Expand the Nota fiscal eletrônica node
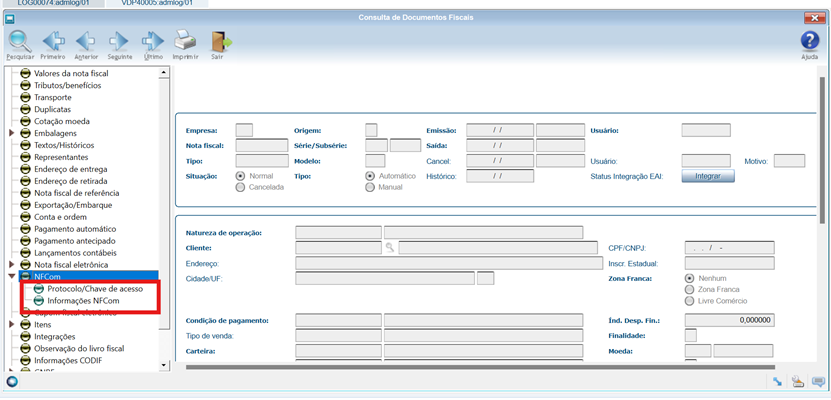 [12, 264]
